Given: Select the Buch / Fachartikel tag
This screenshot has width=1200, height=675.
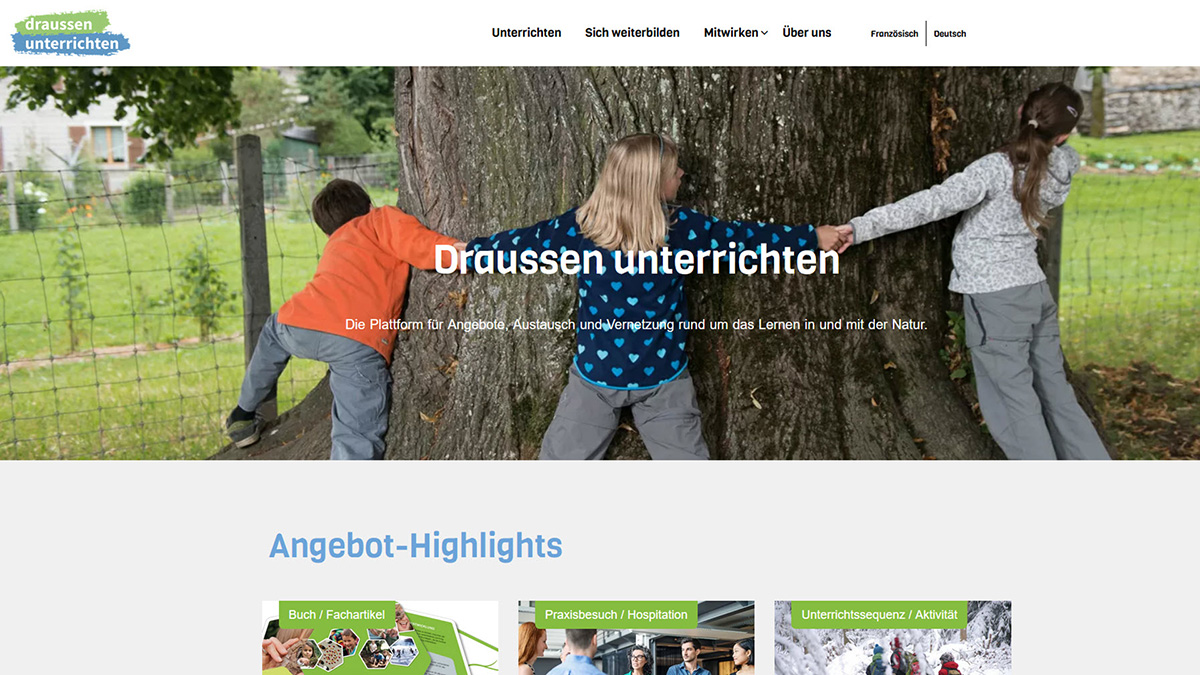Looking at the screenshot, I should coord(336,614).
